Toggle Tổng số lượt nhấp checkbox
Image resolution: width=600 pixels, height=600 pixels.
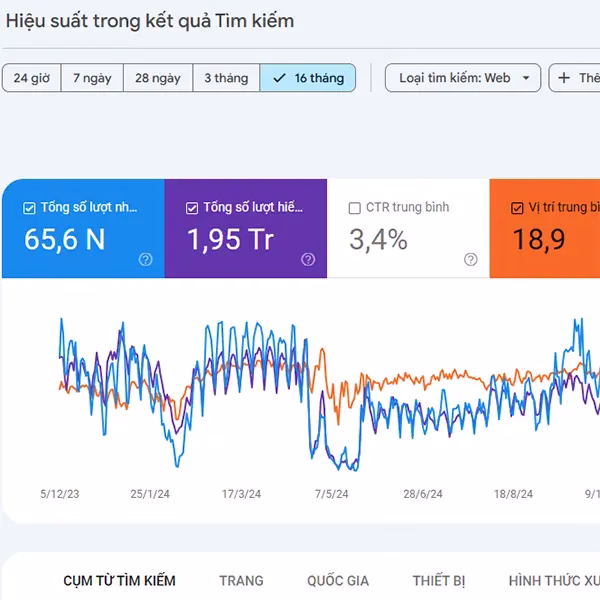pyautogui.click(x=29, y=208)
